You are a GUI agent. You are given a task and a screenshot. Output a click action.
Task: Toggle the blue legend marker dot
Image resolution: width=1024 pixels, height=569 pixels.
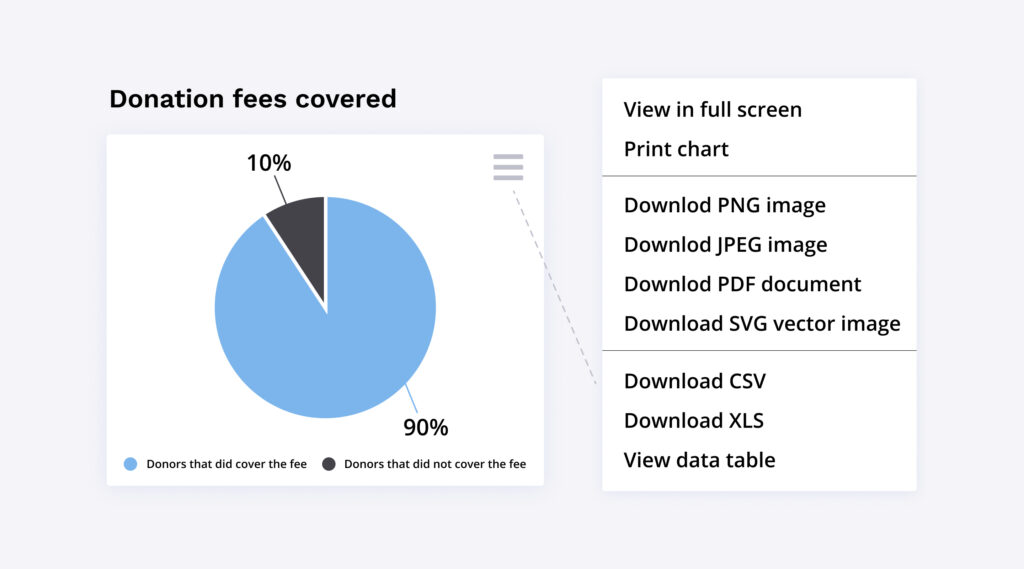(130, 464)
